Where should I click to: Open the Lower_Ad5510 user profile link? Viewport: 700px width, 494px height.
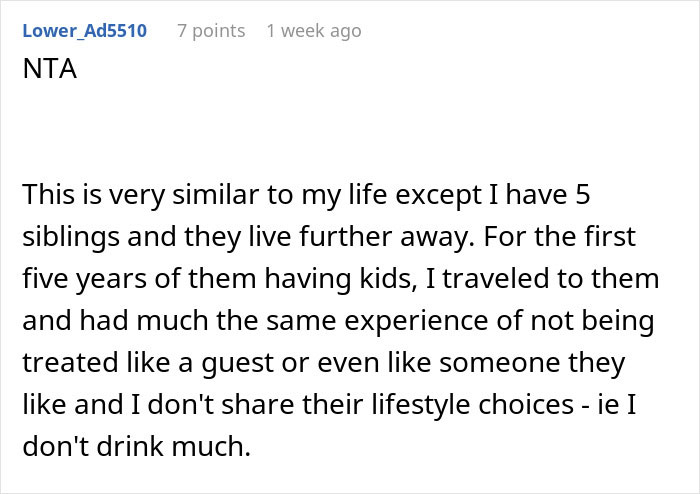[84, 31]
